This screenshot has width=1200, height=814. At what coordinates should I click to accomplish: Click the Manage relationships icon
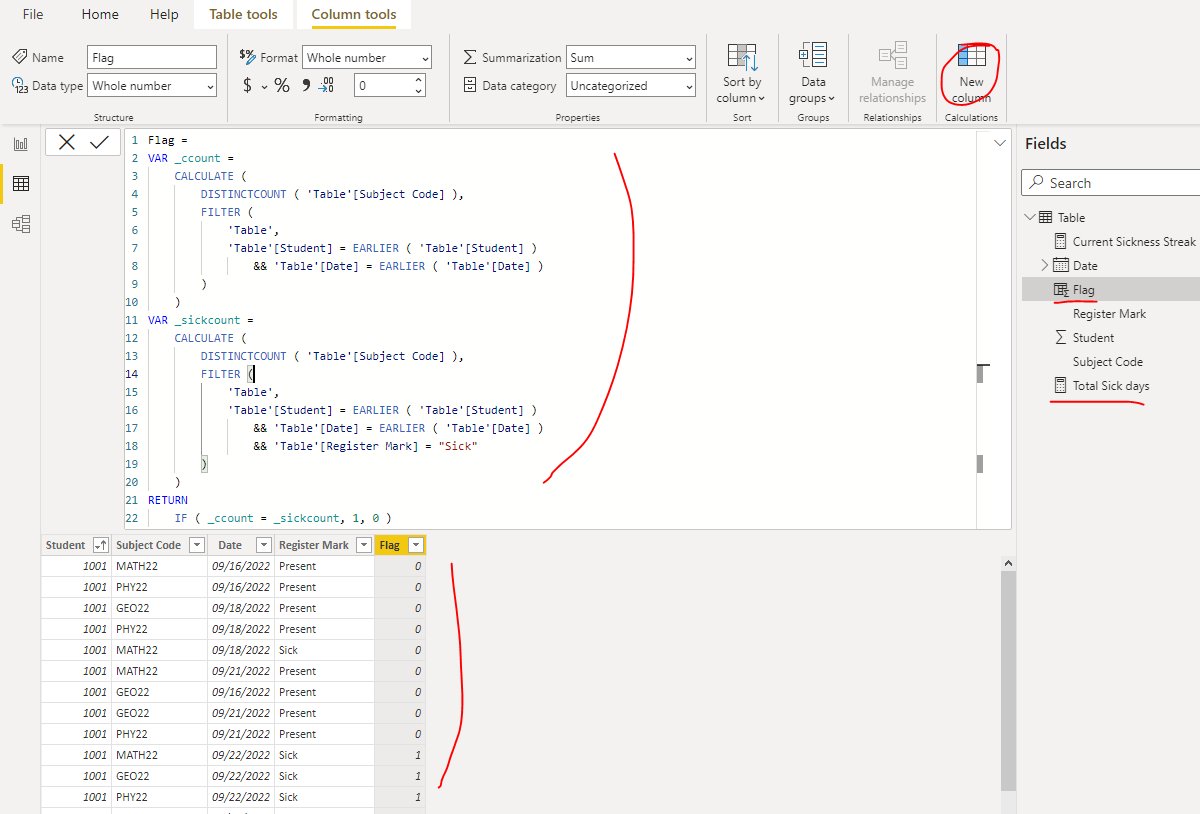pyautogui.click(x=892, y=56)
